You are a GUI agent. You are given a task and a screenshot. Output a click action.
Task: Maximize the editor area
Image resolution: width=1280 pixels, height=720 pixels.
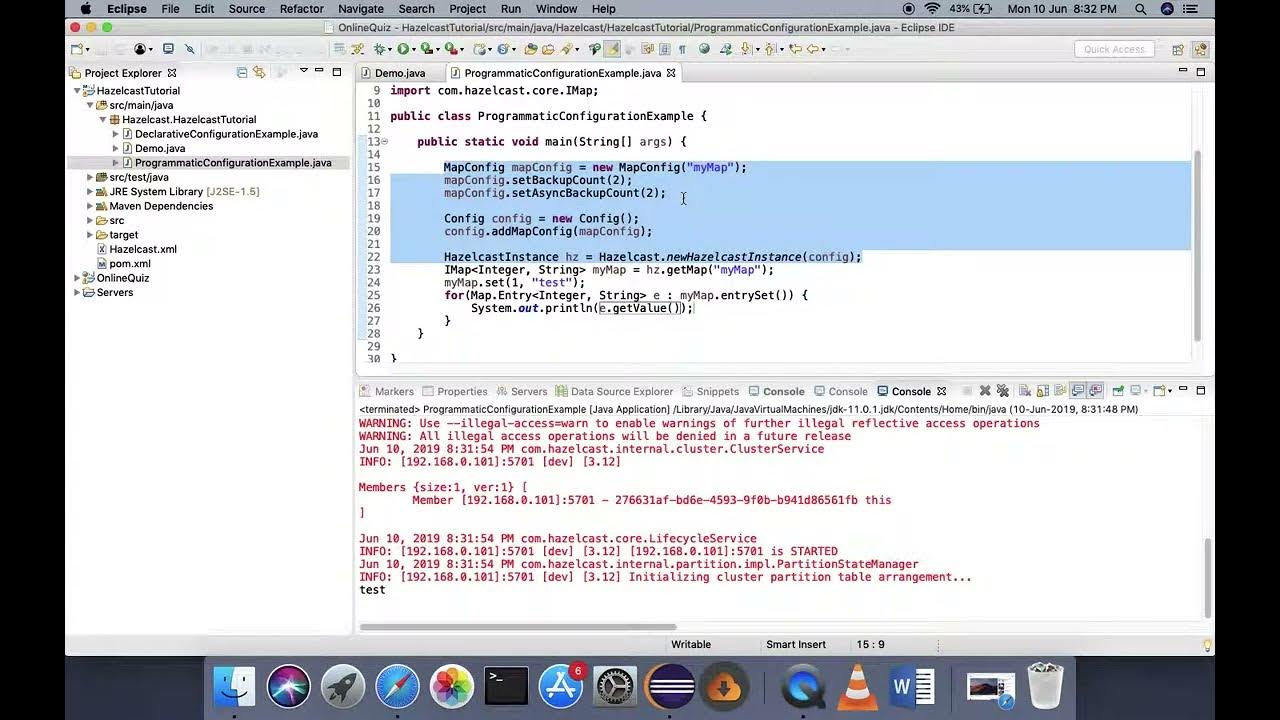point(1201,72)
